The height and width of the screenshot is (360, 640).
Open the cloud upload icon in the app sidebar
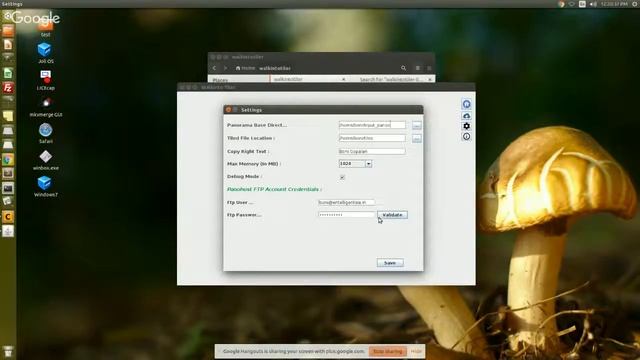point(467,116)
